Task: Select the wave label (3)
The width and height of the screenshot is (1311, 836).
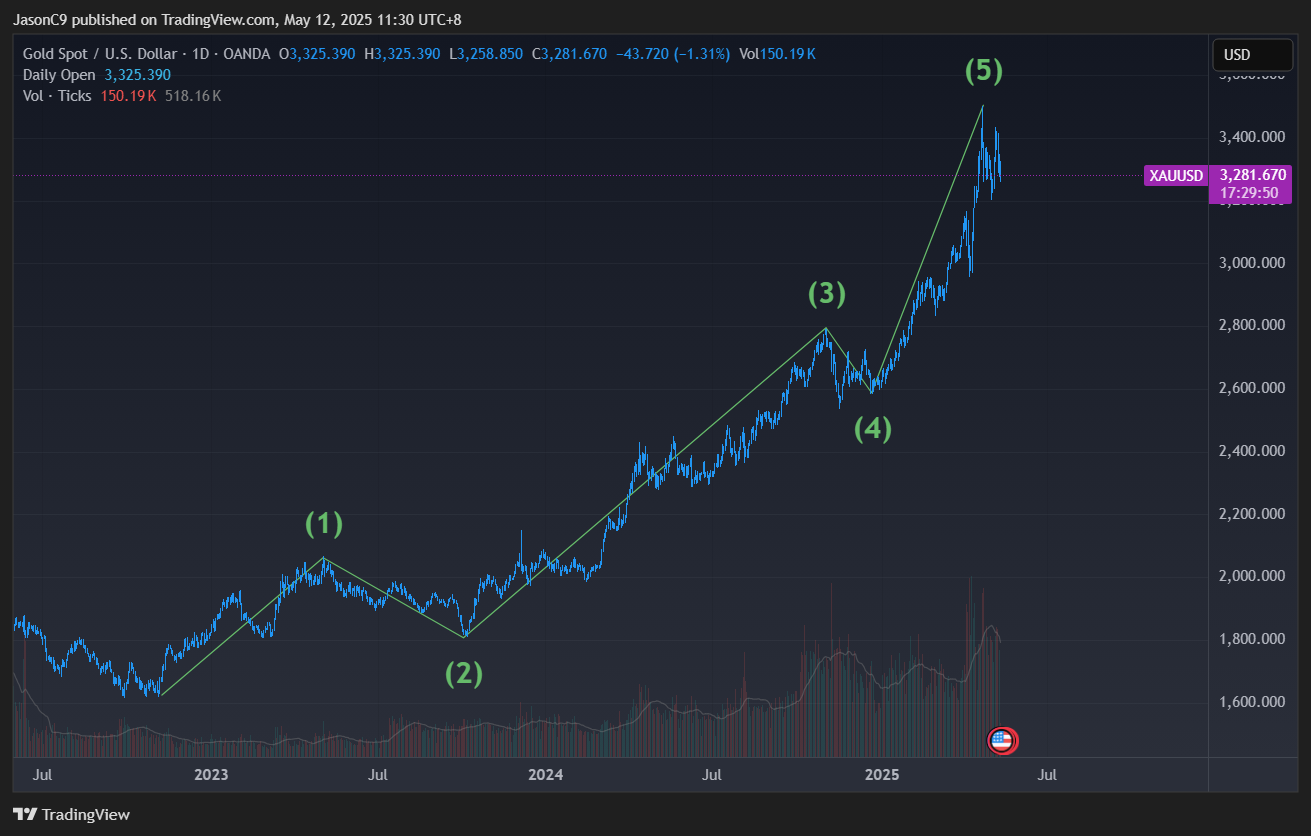Action: [827, 293]
